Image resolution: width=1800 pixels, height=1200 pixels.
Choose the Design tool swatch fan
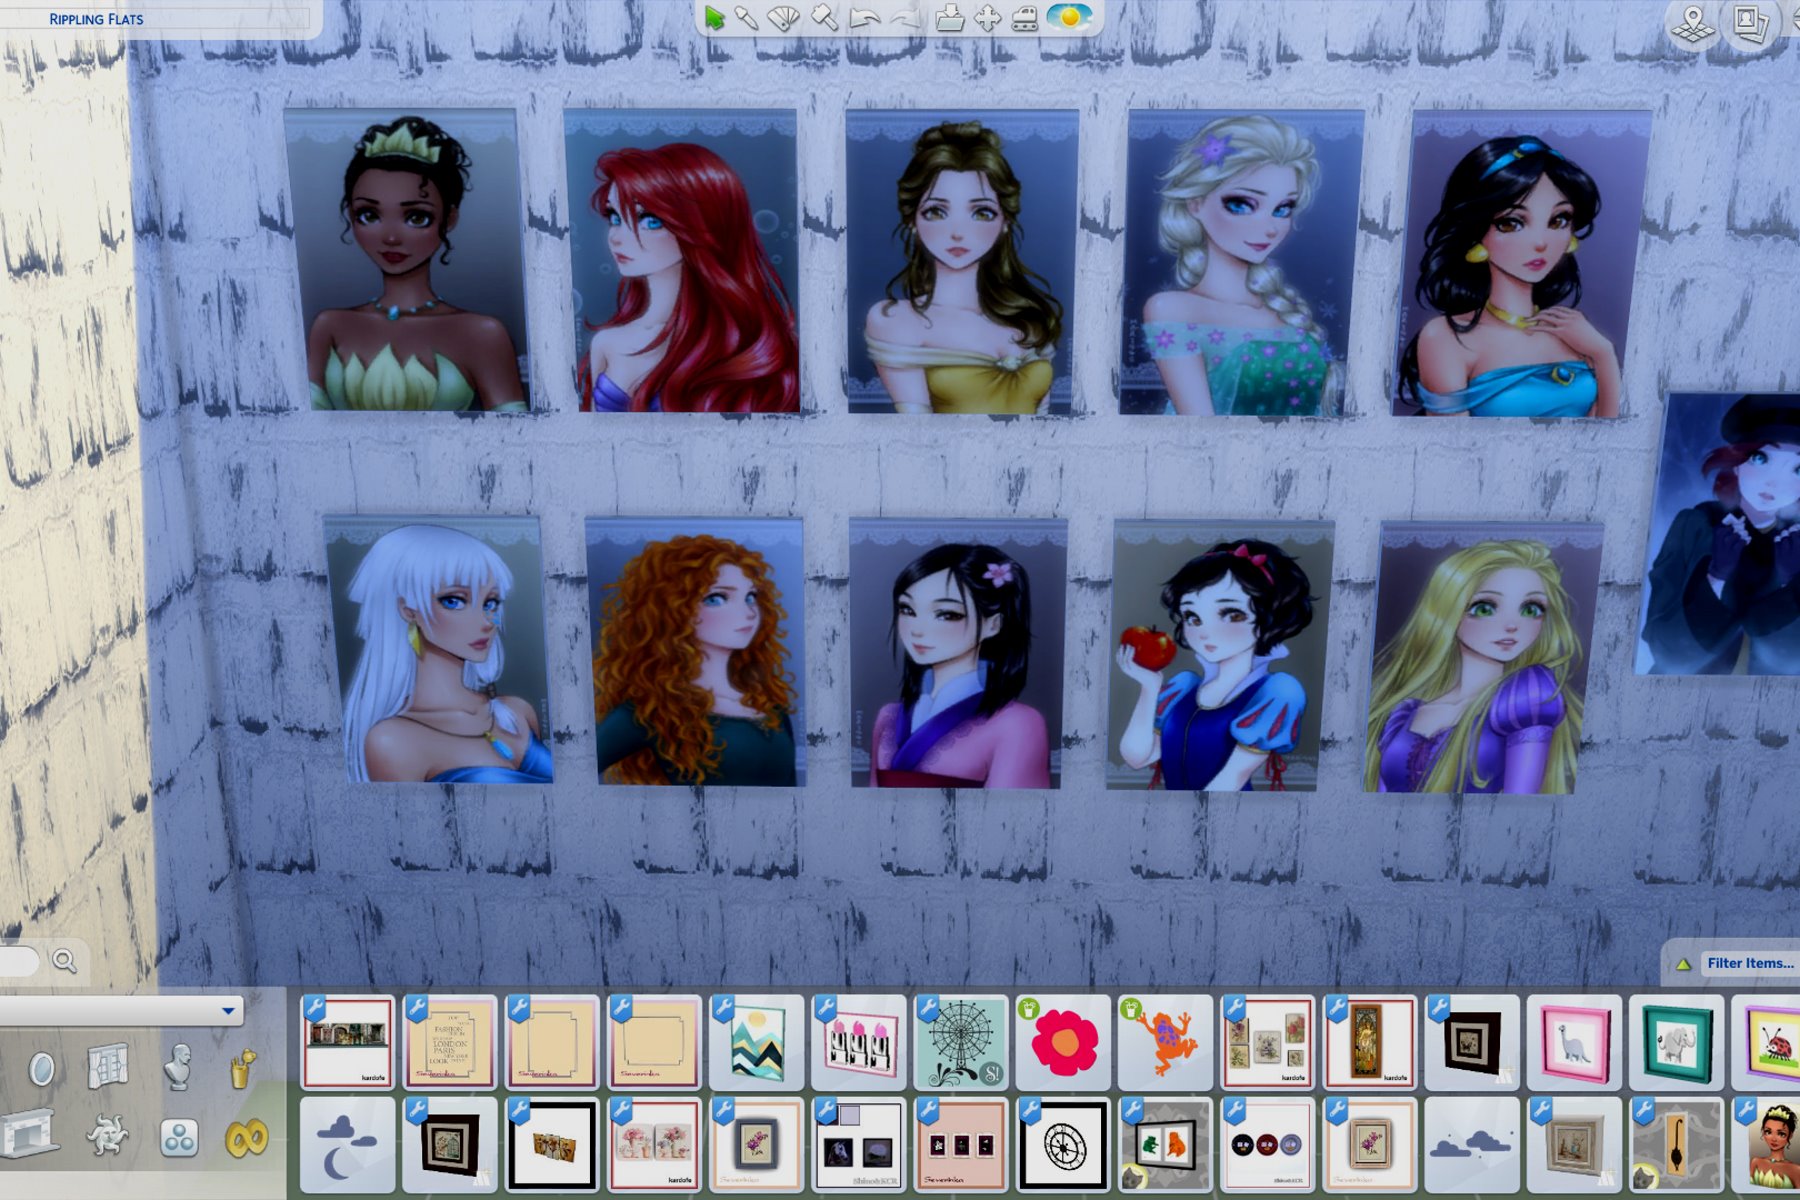coord(784,18)
